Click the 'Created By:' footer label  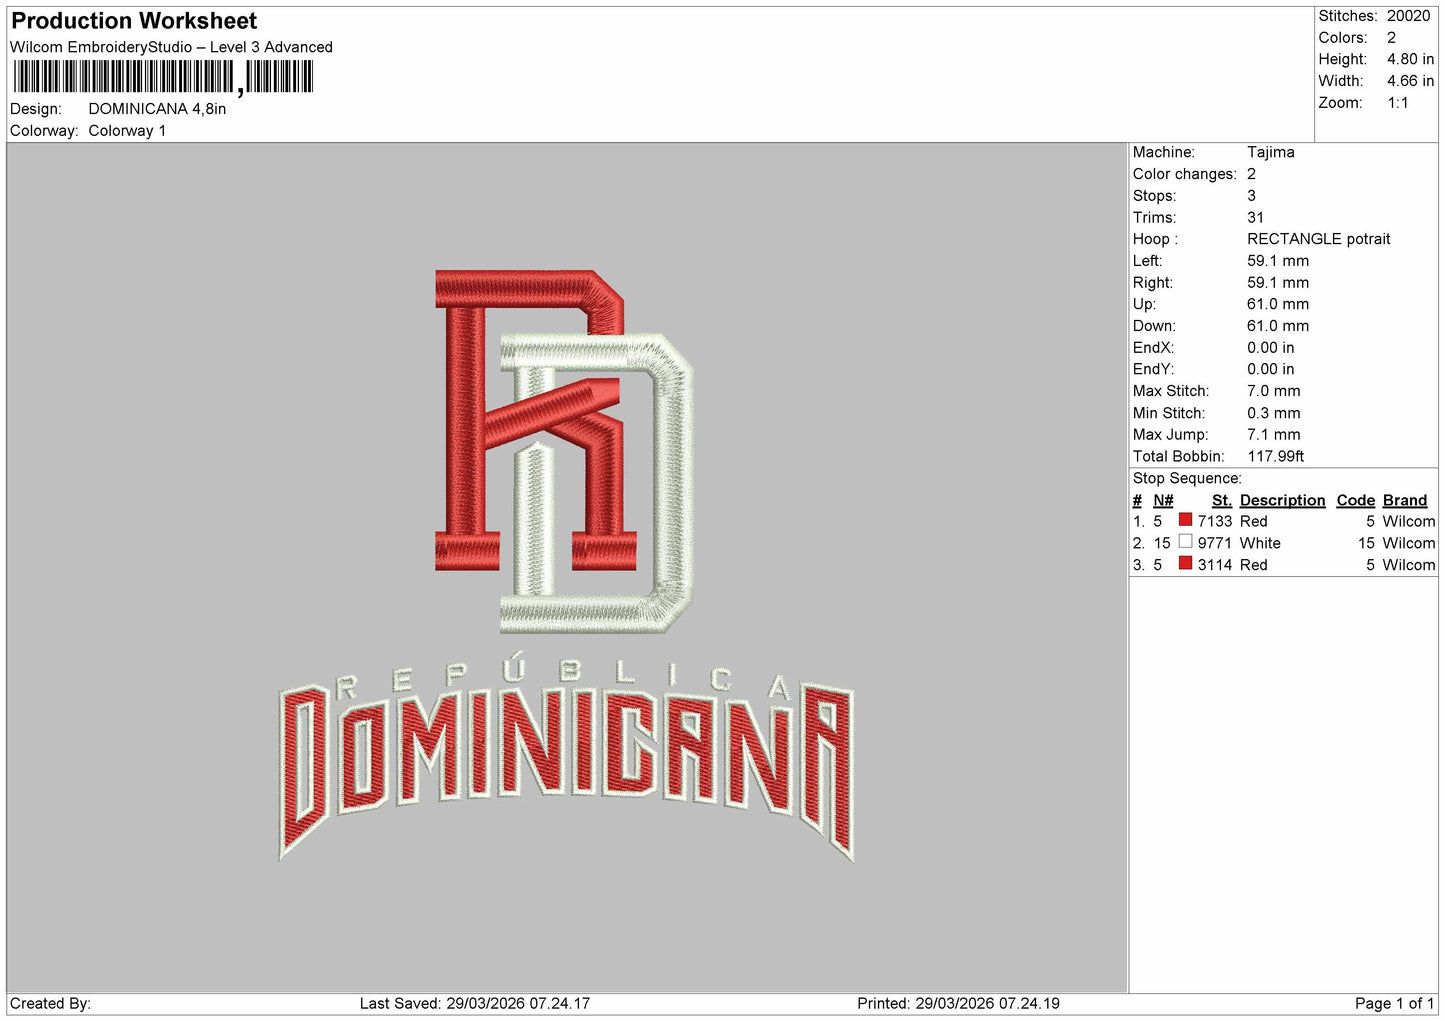pyautogui.click(x=50, y=1003)
